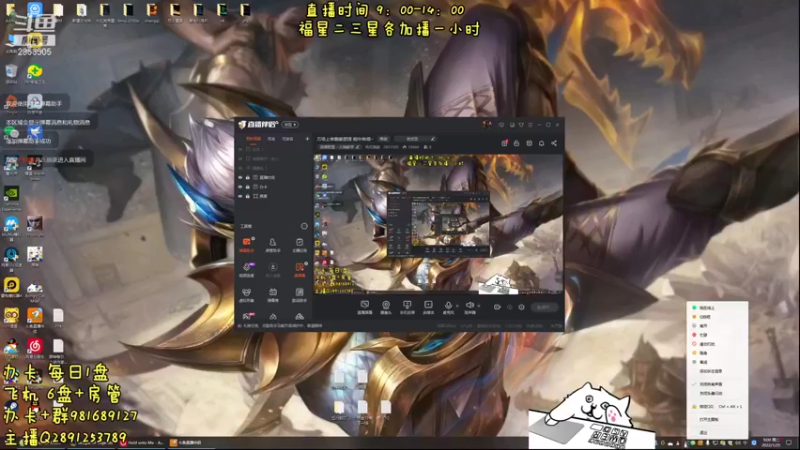Open the settings gear beside start-live button
Image resolution: width=800 pixels, height=450 pixels.
pos(521,307)
